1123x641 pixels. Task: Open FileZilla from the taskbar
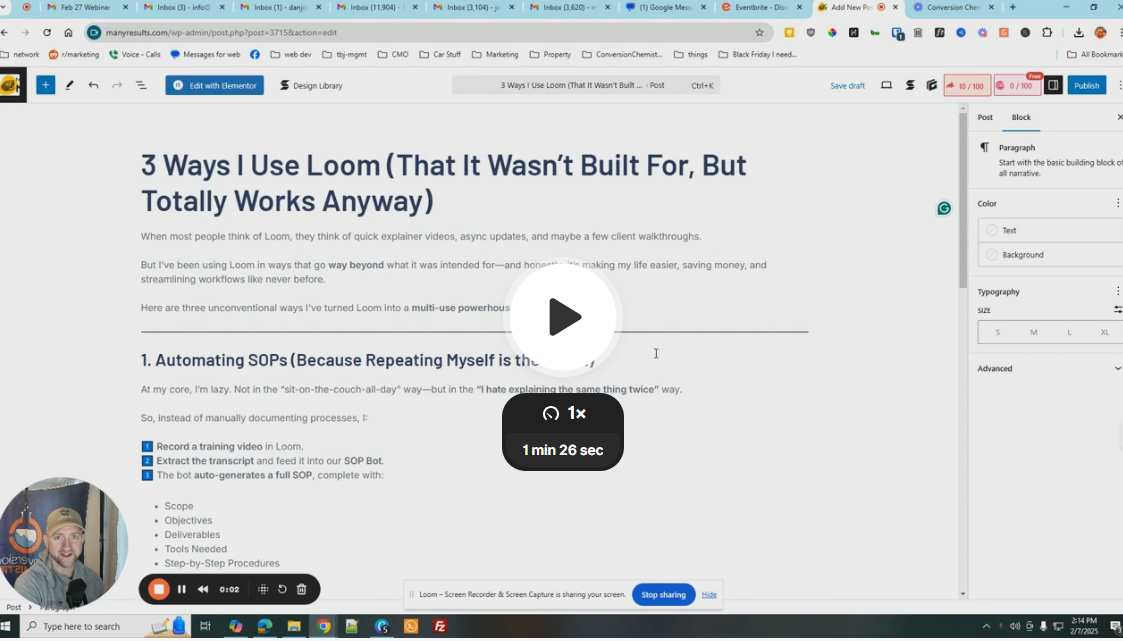click(440, 627)
